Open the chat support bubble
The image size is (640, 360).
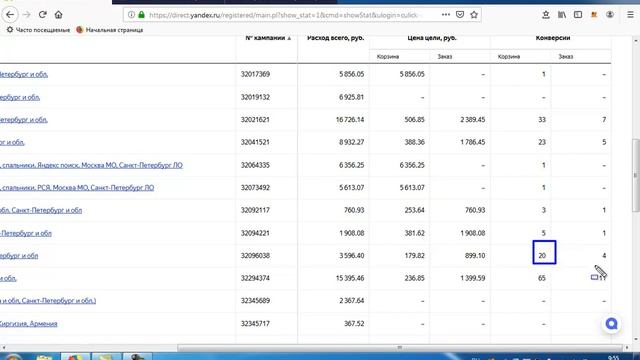611,324
